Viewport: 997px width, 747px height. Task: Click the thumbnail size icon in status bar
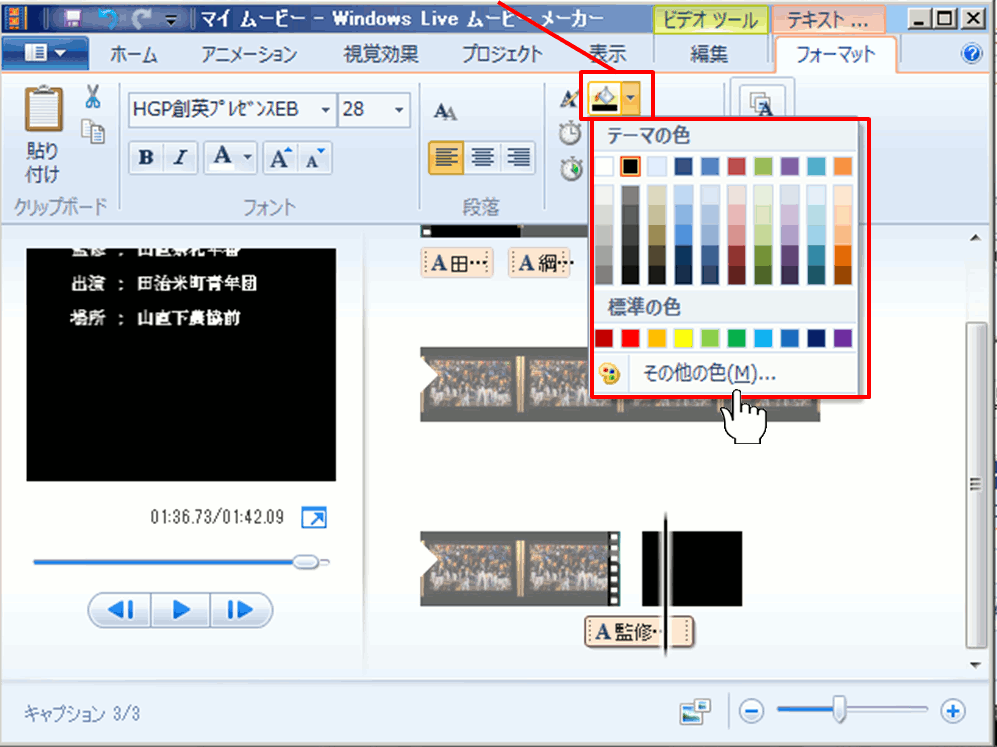click(694, 711)
